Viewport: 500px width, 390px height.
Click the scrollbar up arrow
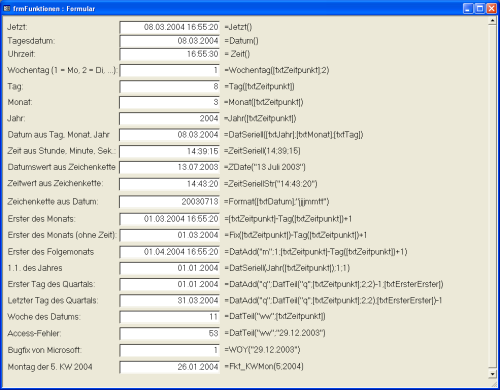(x=492, y=21)
